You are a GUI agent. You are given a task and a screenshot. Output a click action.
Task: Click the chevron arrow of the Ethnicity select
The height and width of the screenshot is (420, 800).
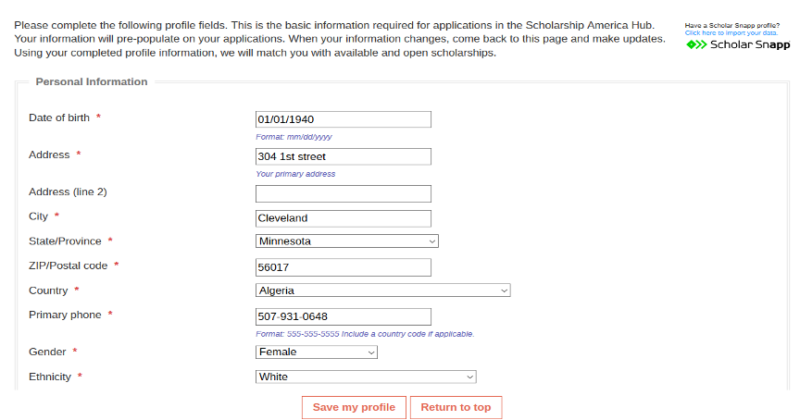tap(469, 377)
